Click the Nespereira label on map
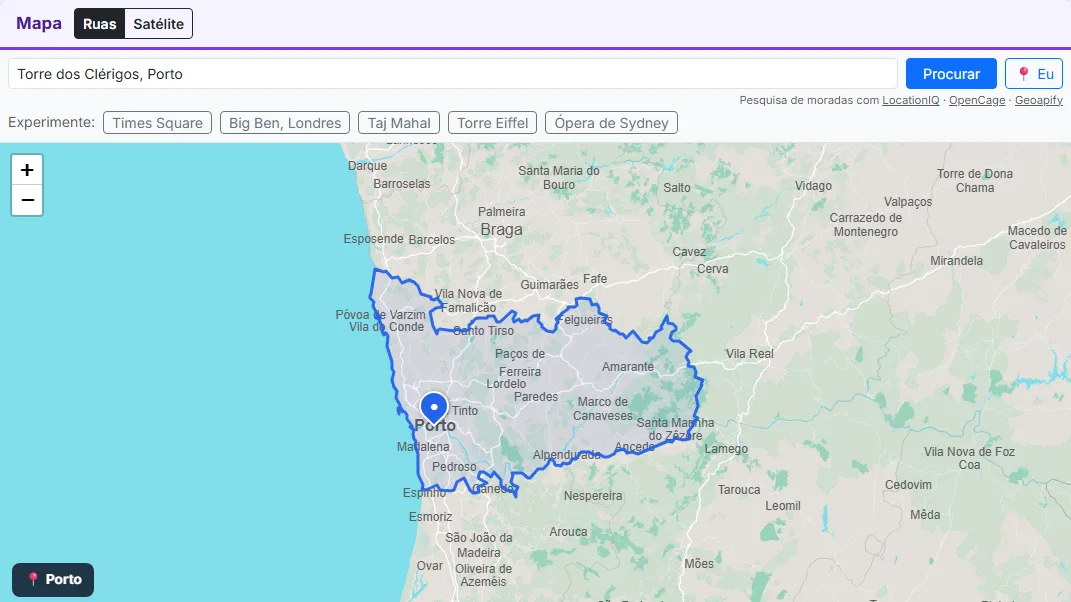This screenshot has height=602, width=1071. (593, 496)
